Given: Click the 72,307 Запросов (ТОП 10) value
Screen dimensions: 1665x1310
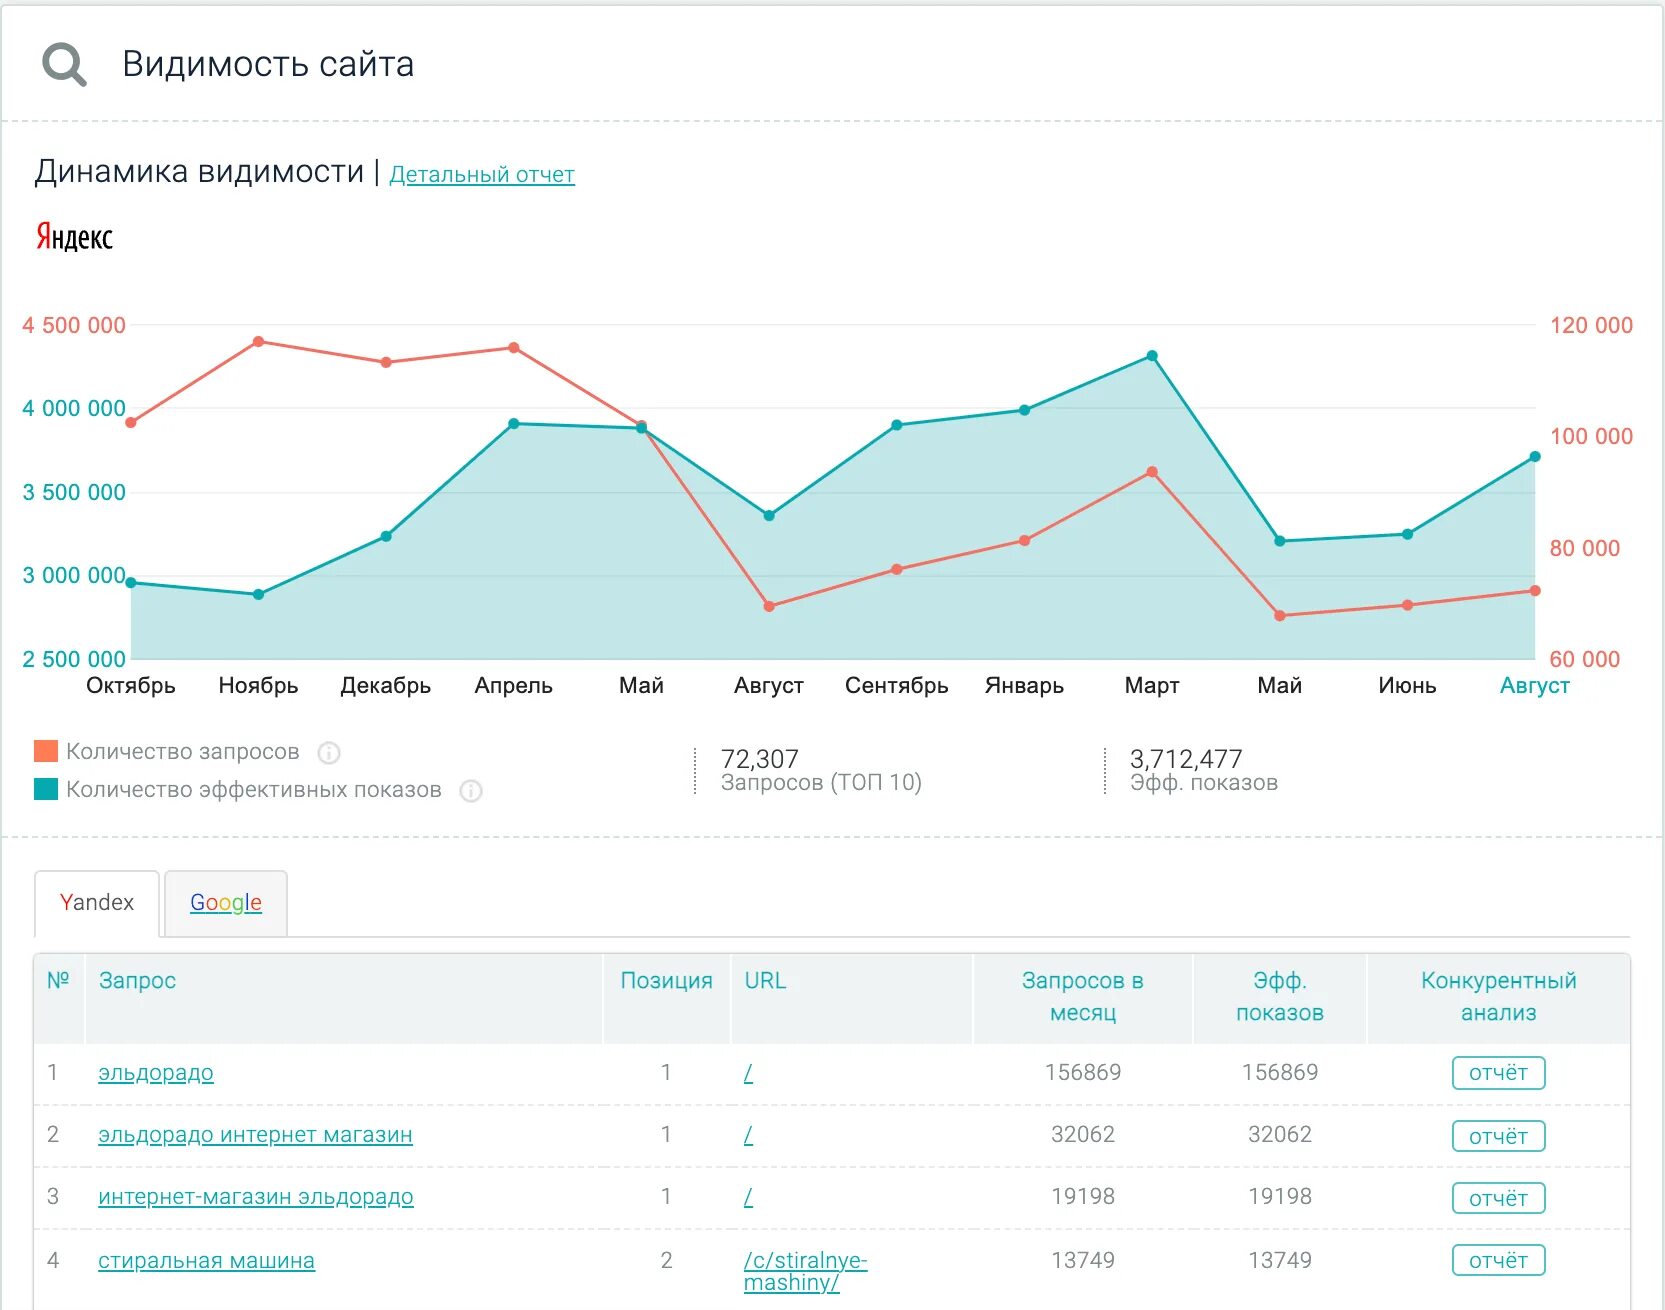Looking at the screenshot, I should pyautogui.click(x=760, y=759).
